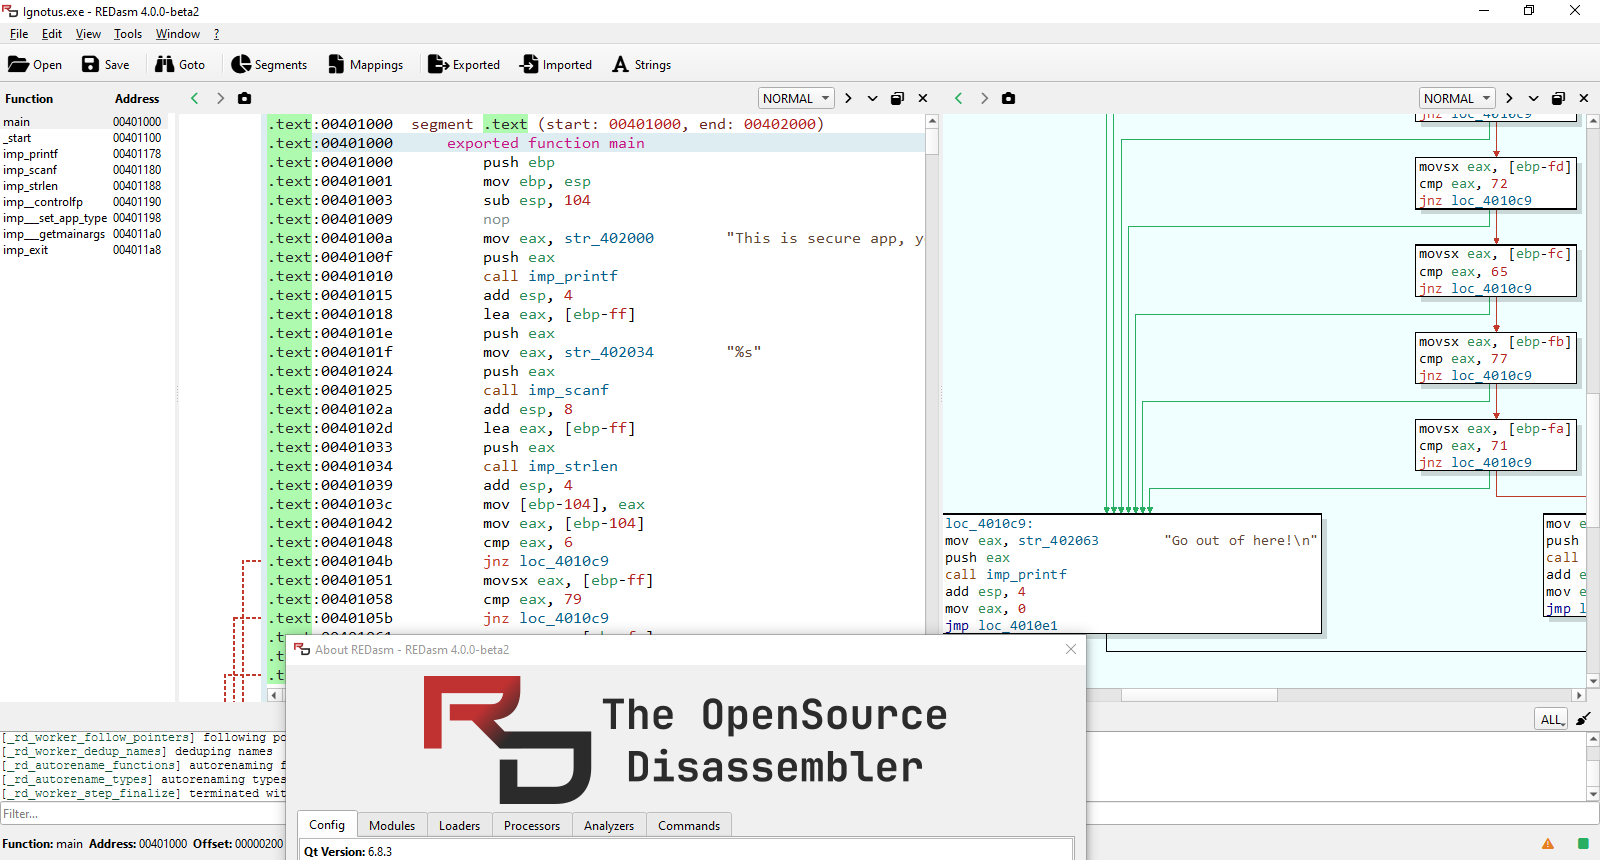Close the graph panel
The image size is (1600, 860).
[1584, 98]
